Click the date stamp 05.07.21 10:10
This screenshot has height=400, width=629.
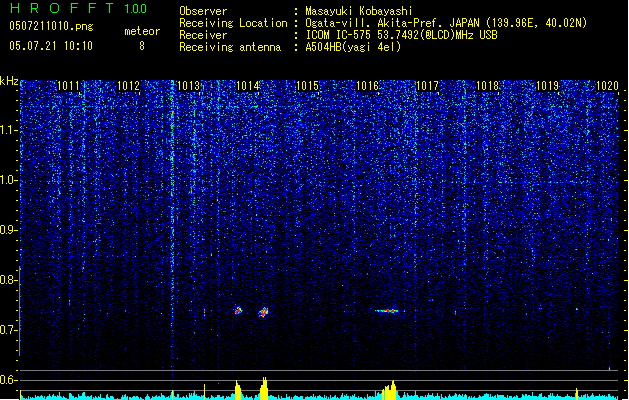tap(51, 46)
